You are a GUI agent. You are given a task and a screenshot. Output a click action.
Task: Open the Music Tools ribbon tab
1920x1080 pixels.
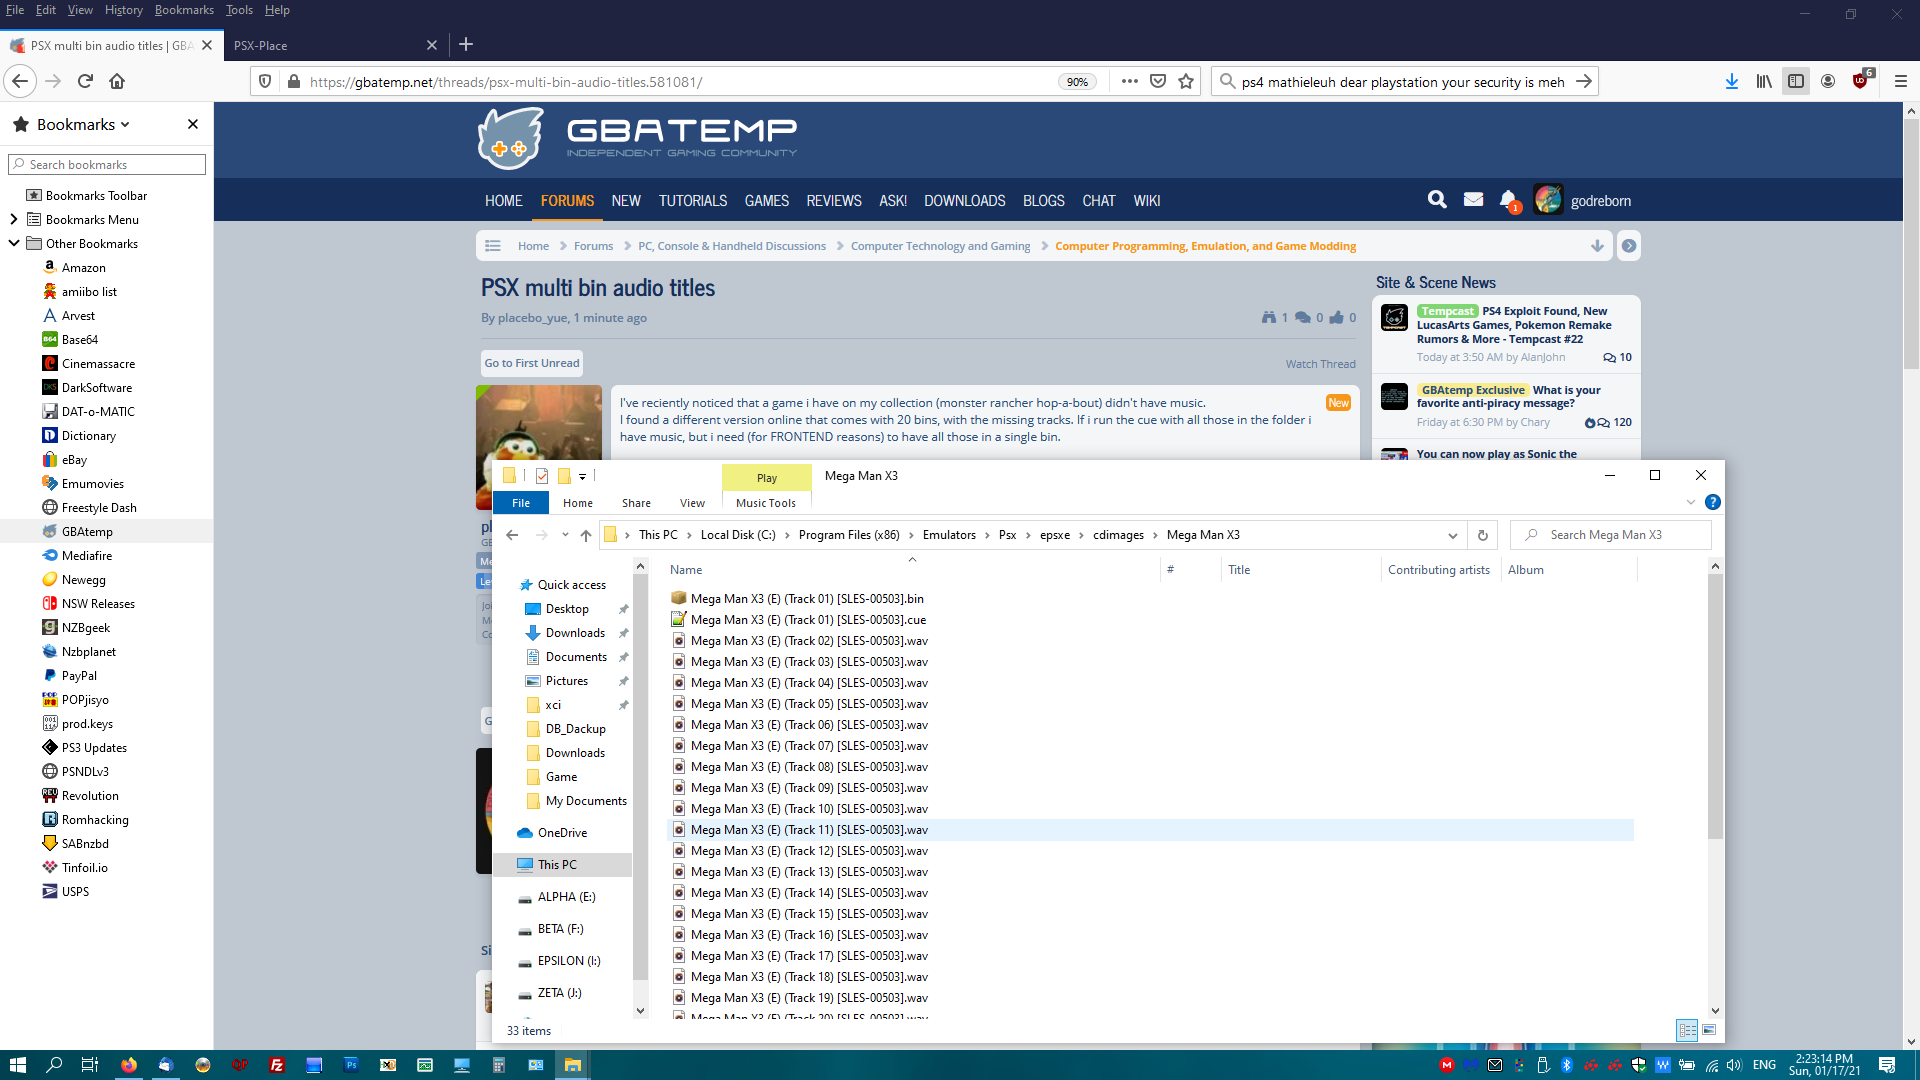pos(766,503)
